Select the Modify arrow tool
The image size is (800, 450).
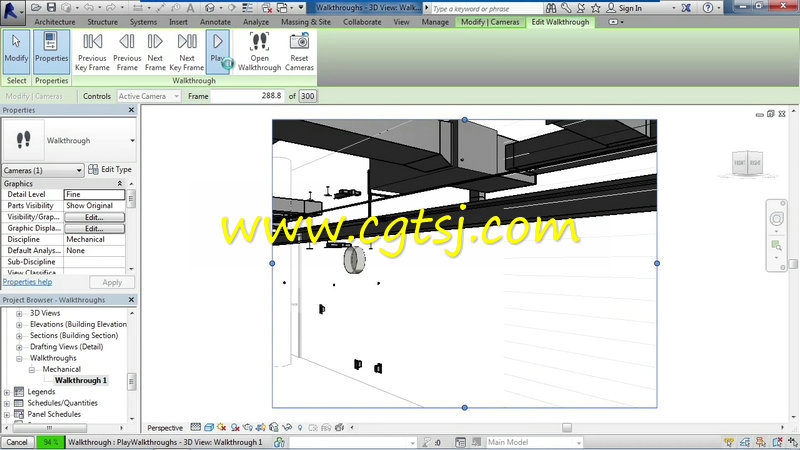pyautogui.click(x=16, y=52)
